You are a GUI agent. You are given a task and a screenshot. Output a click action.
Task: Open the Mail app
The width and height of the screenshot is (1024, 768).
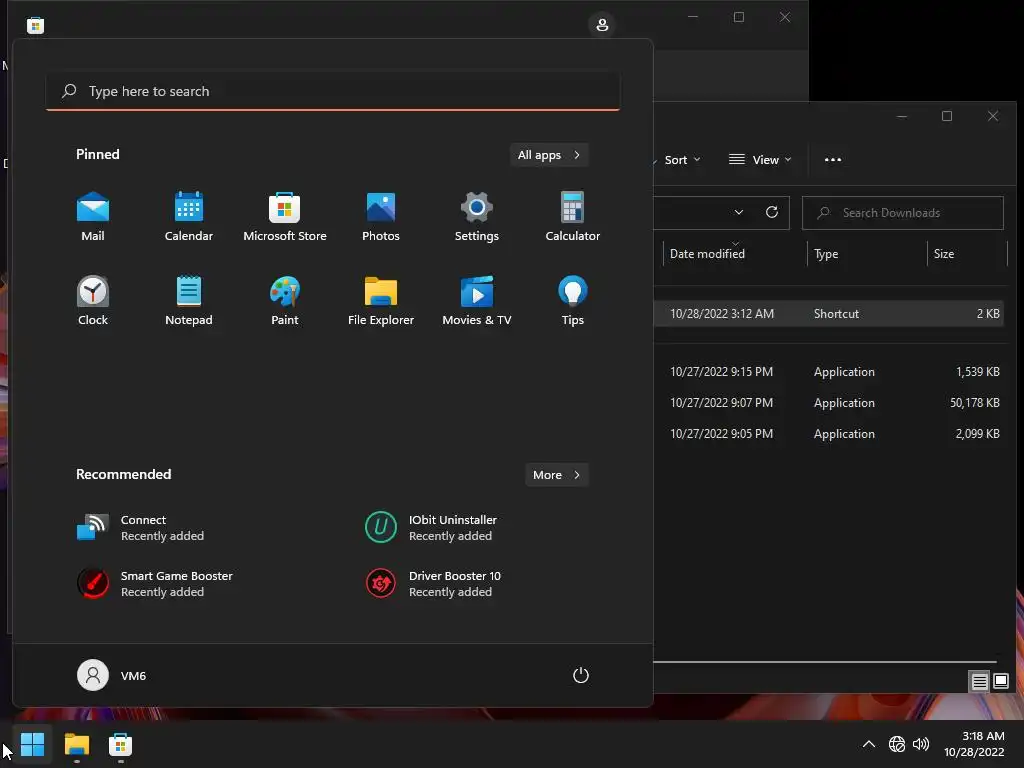pyautogui.click(x=93, y=217)
